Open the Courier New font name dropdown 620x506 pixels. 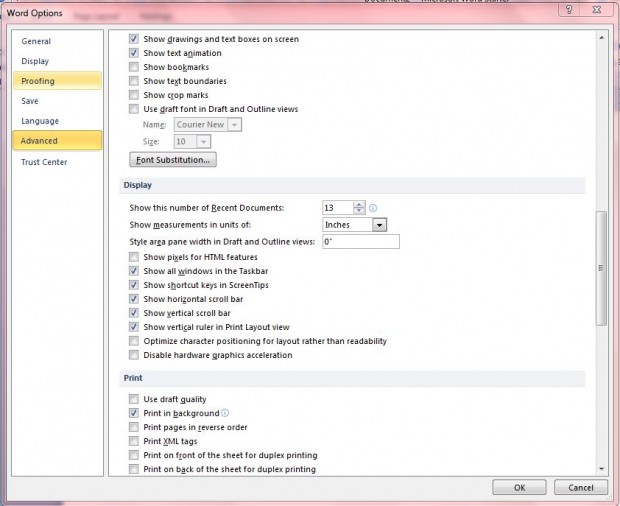click(x=234, y=125)
